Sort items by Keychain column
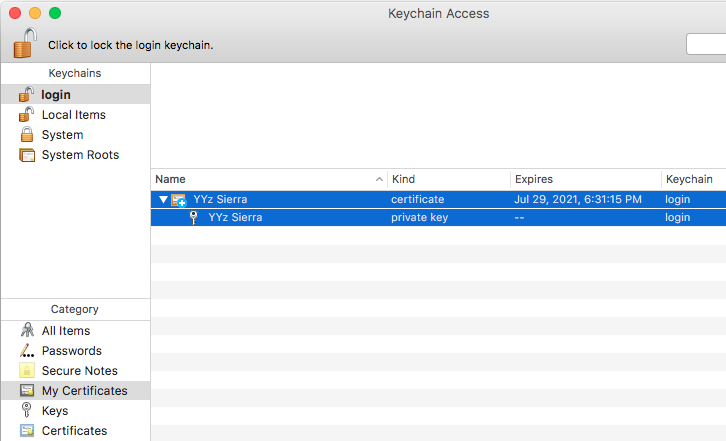The height and width of the screenshot is (441, 726). tap(692, 179)
